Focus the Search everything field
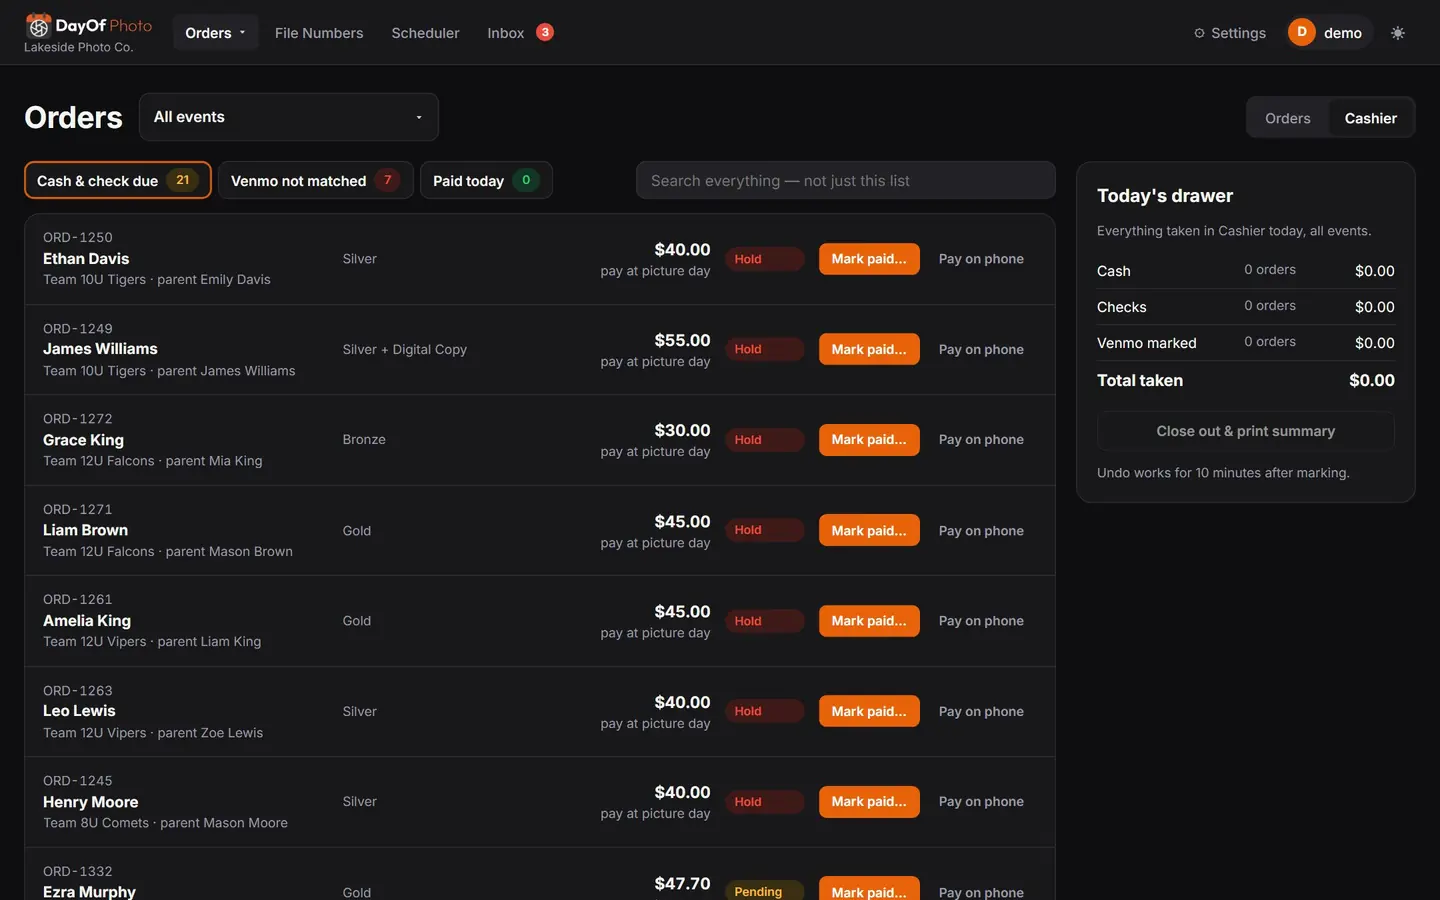Screen dimensions: 1440x900 (846, 180)
